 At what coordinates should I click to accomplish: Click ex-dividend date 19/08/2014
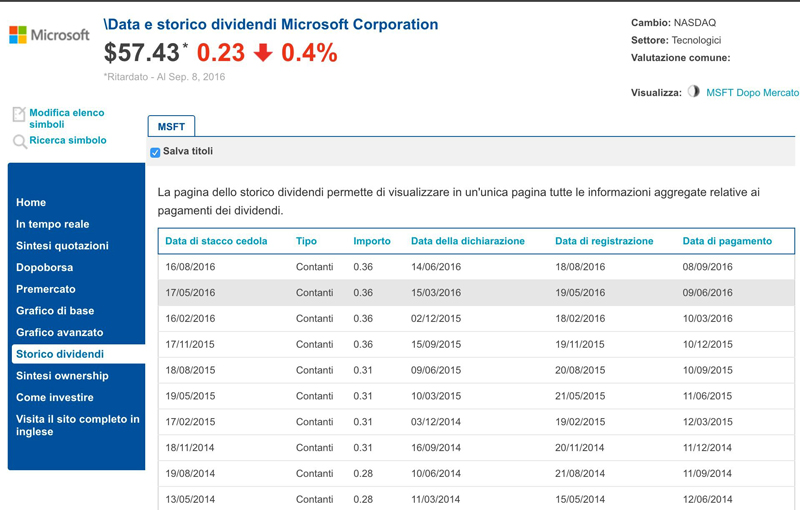[190, 474]
